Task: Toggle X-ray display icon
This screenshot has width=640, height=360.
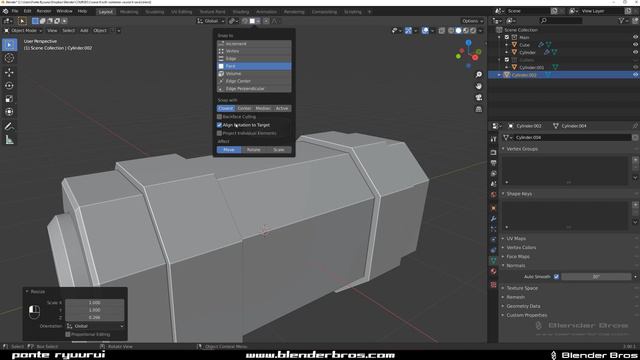Action: coord(442,31)
